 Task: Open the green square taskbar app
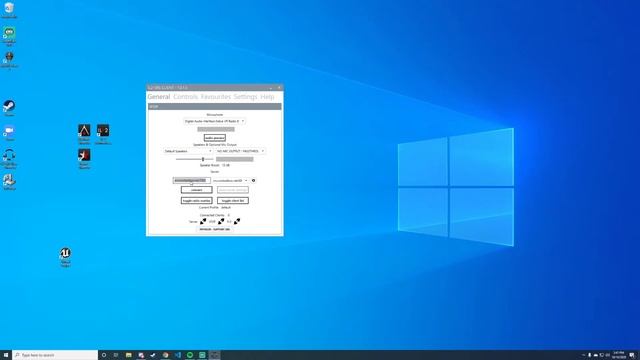[202, 355]
